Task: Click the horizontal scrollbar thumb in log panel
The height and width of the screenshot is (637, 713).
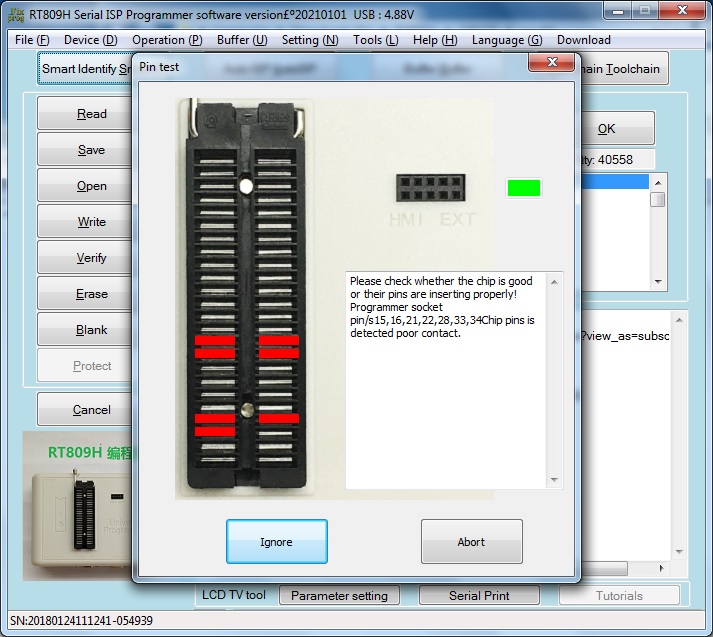Action: [x=605, y=568]
